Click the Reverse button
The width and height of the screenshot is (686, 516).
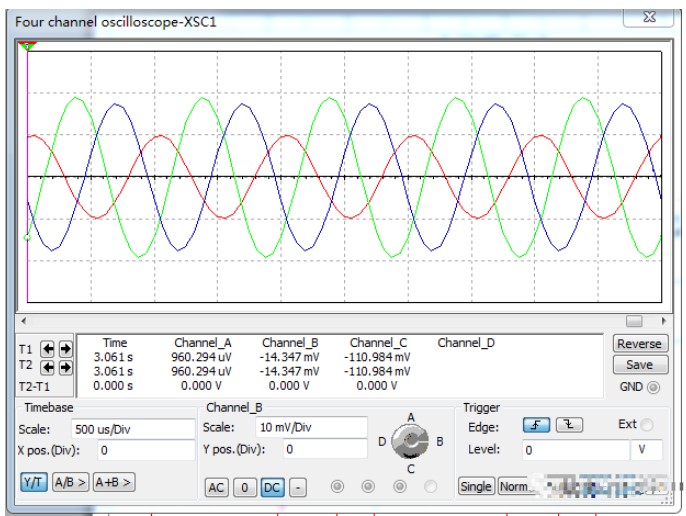pos(640,344)
